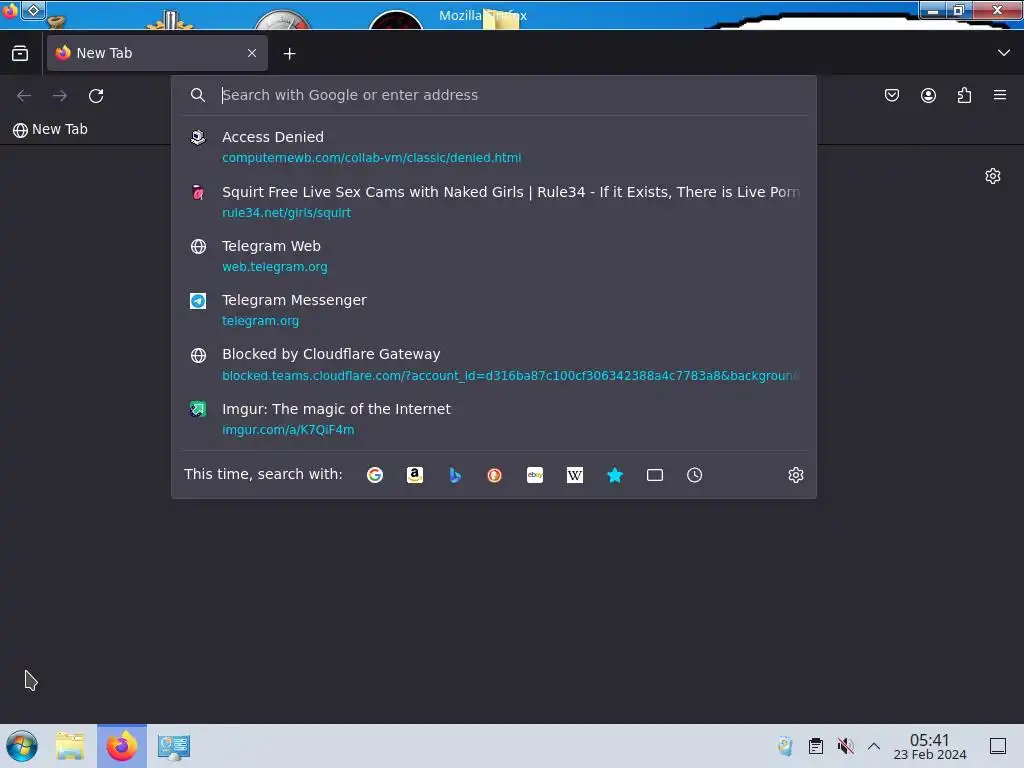The image size is (1024, 768).
Task: Select the Telegram Web suggestion
Action: (x=494, y=256)
